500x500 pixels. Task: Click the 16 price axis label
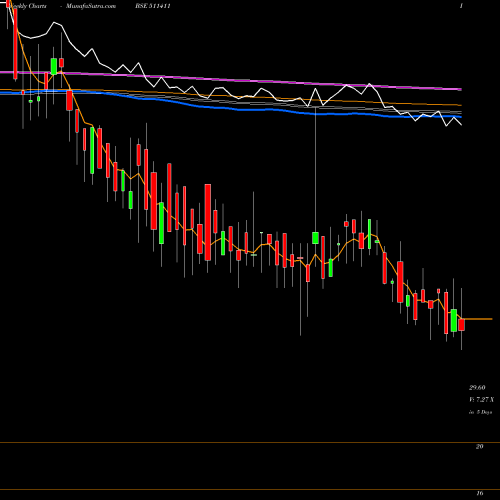(x=480, y=493)
